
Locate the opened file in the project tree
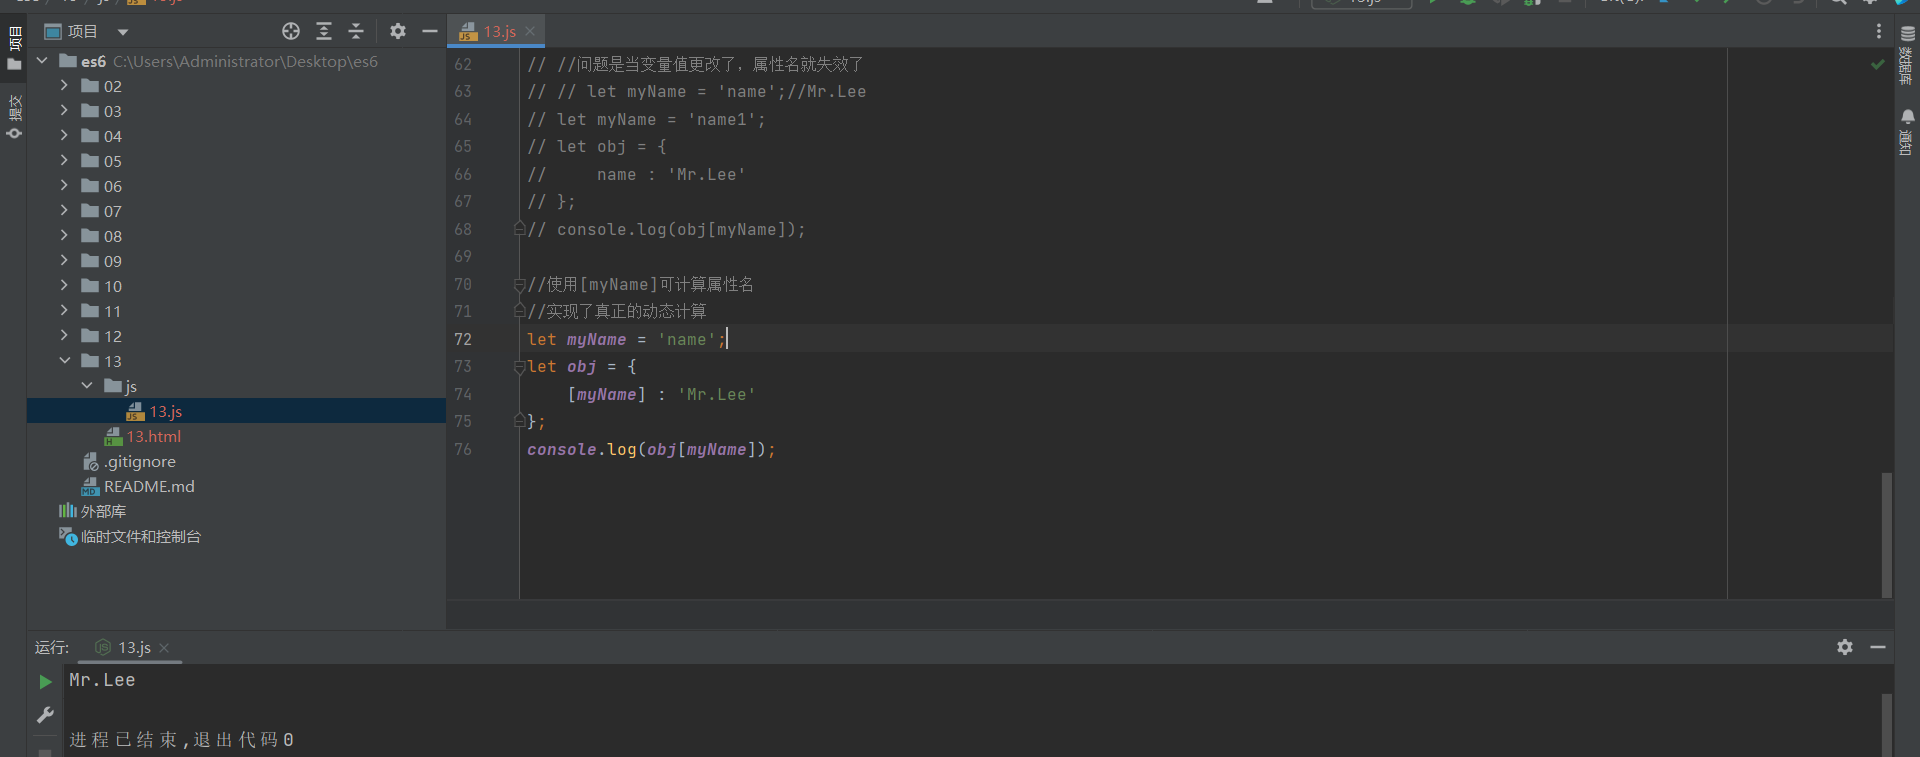[291, 31]
